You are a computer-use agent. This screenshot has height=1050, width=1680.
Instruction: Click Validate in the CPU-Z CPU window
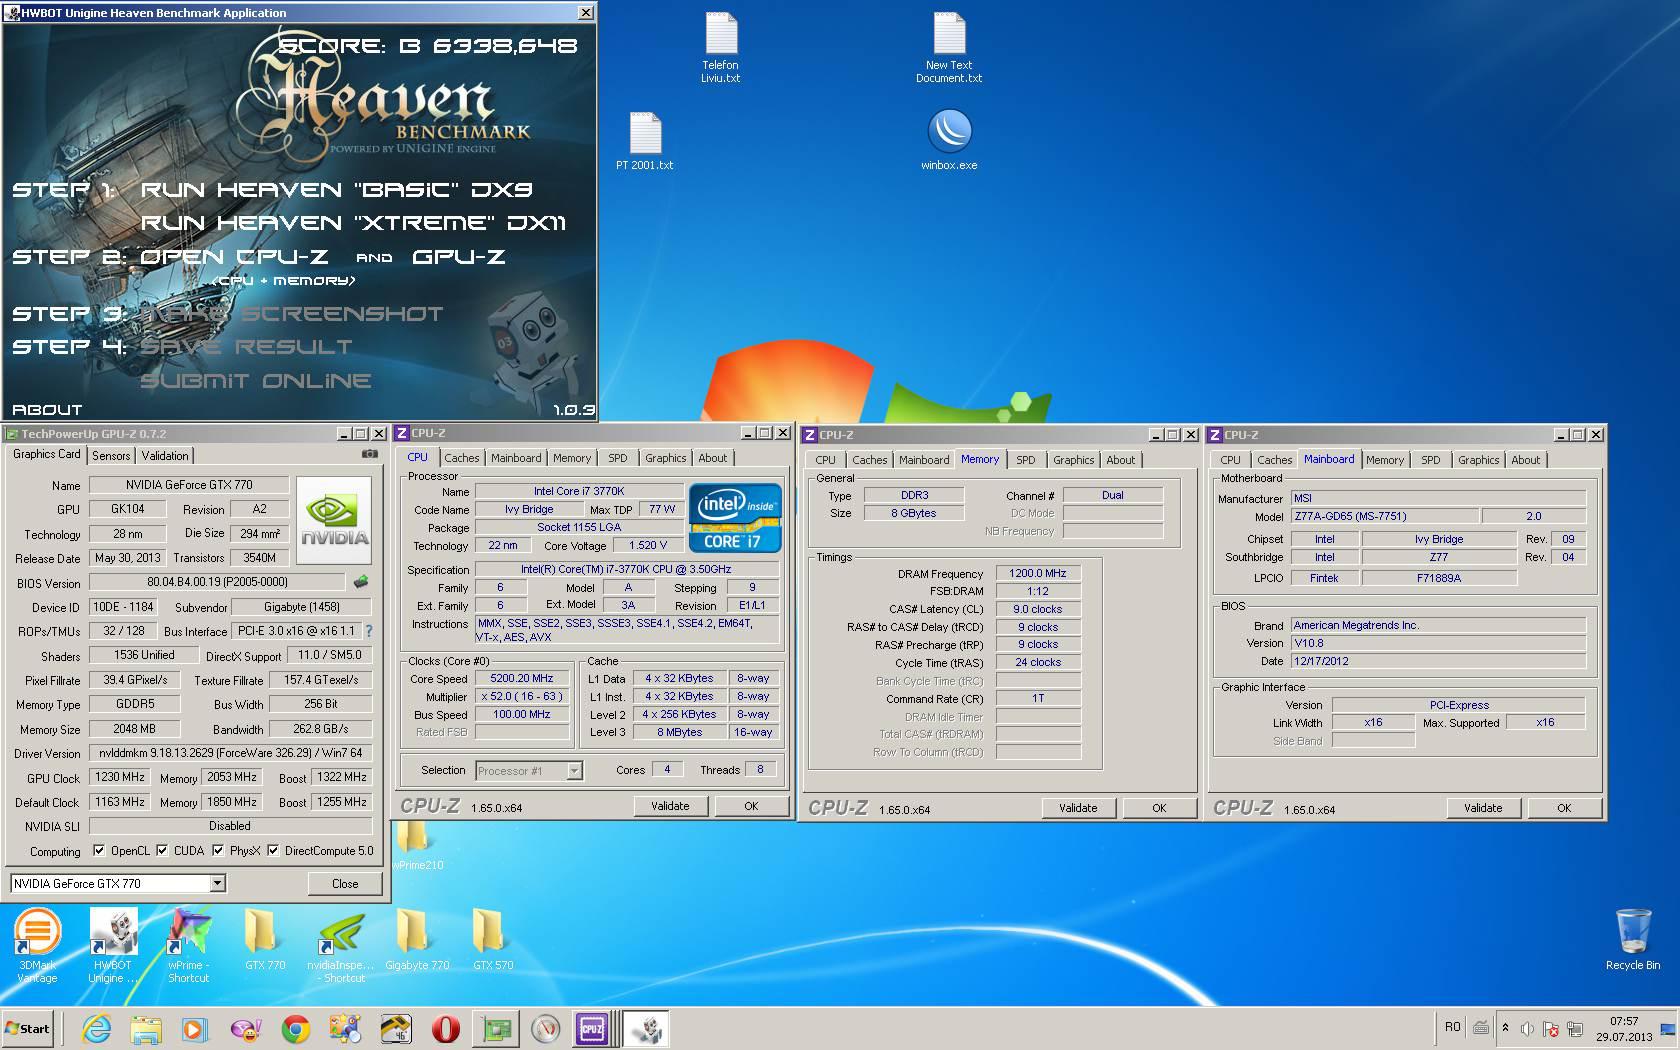coord(670,806)
